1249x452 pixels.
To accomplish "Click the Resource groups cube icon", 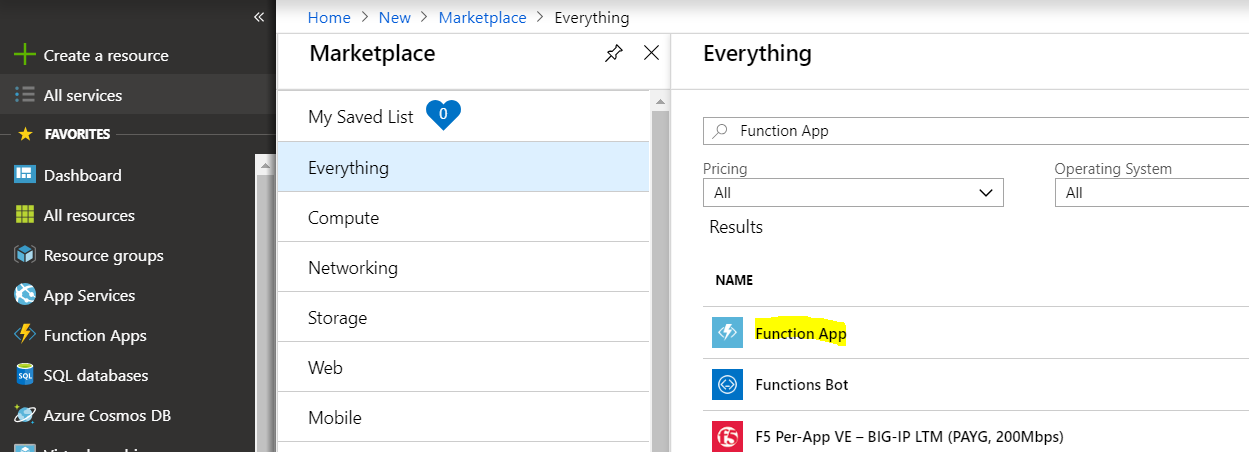I will (x=25, y=255).
